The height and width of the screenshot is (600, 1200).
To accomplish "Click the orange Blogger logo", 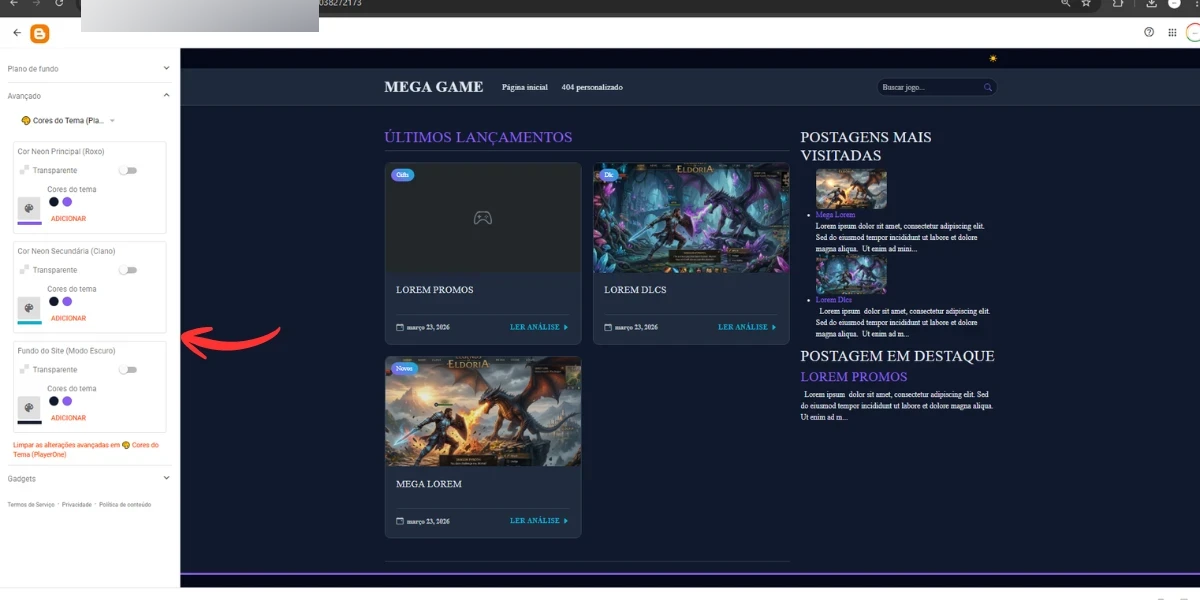I will coord(40,33).
